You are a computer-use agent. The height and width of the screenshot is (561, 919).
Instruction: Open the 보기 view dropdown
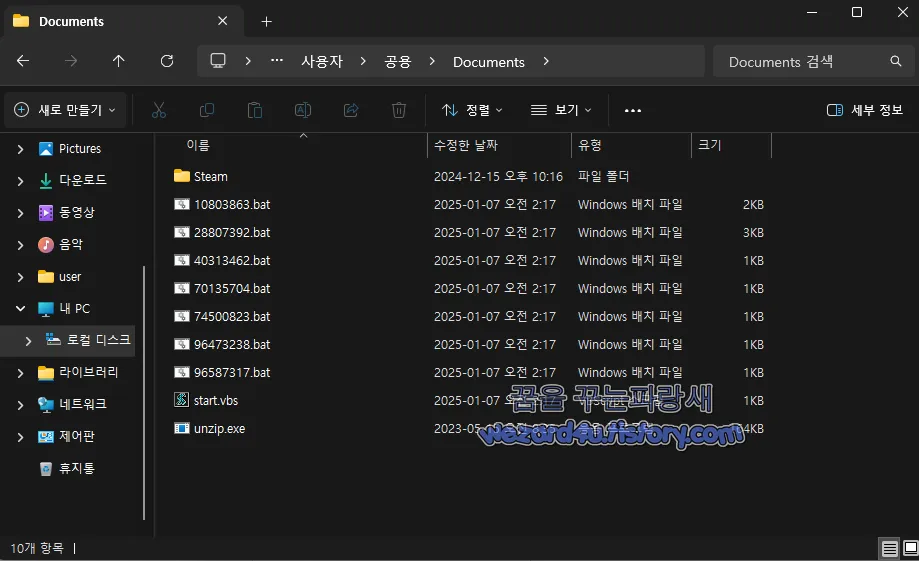561,110
